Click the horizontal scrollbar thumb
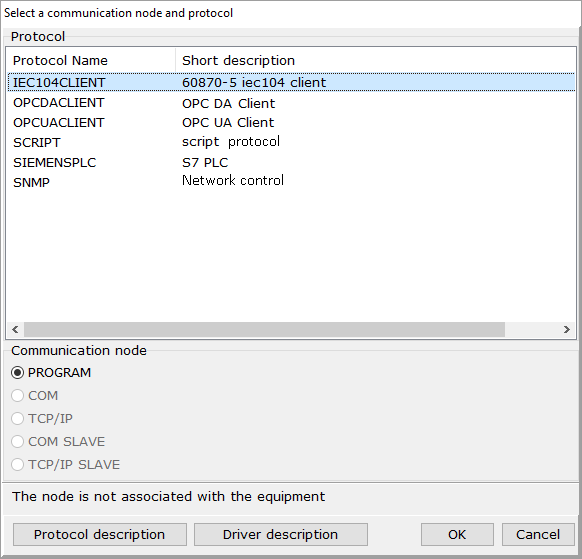Viewport: 582px width, 559px height. [264, 329]
